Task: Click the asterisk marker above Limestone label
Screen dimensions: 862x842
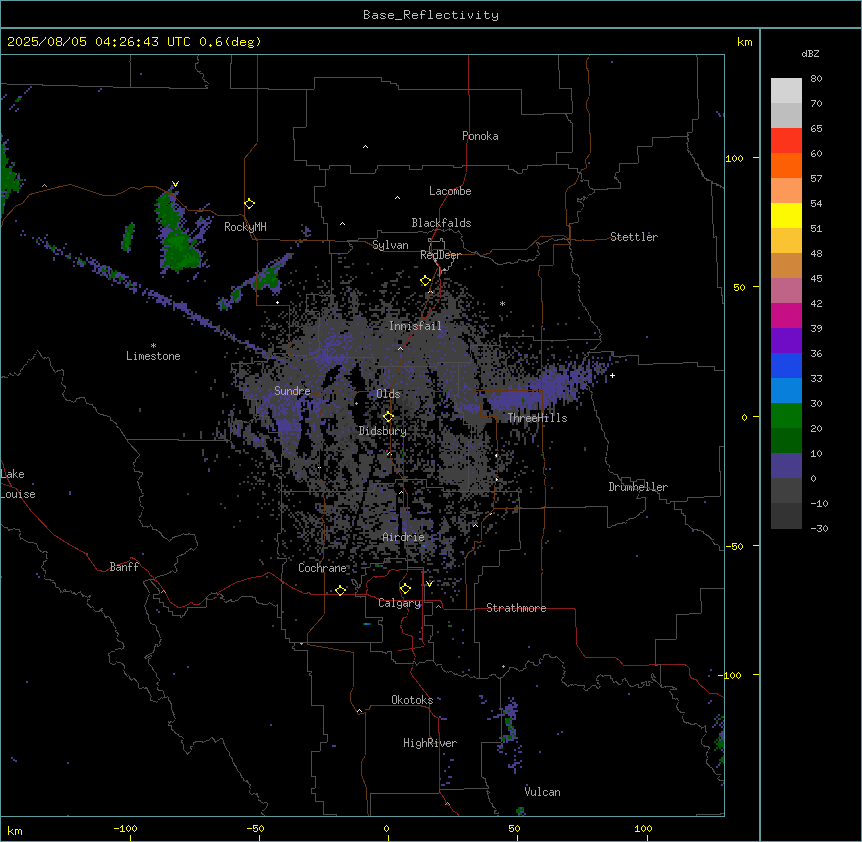Action: pyautogui.click(x=153, y=346)
